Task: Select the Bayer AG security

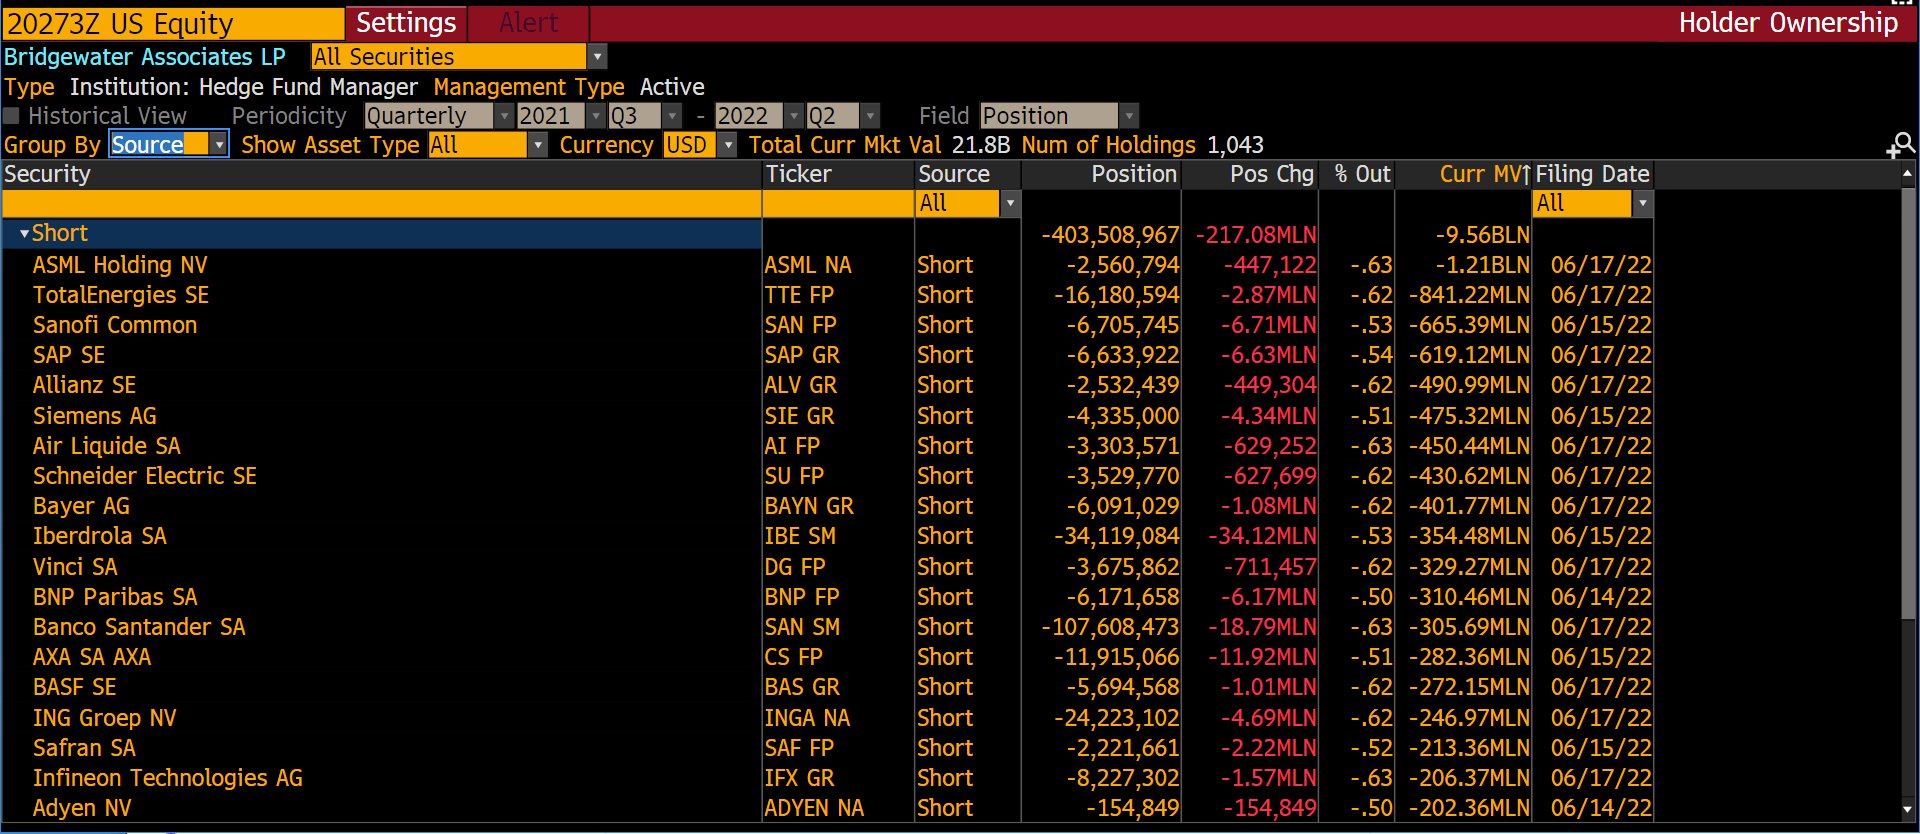Action: tap(81, 506)
